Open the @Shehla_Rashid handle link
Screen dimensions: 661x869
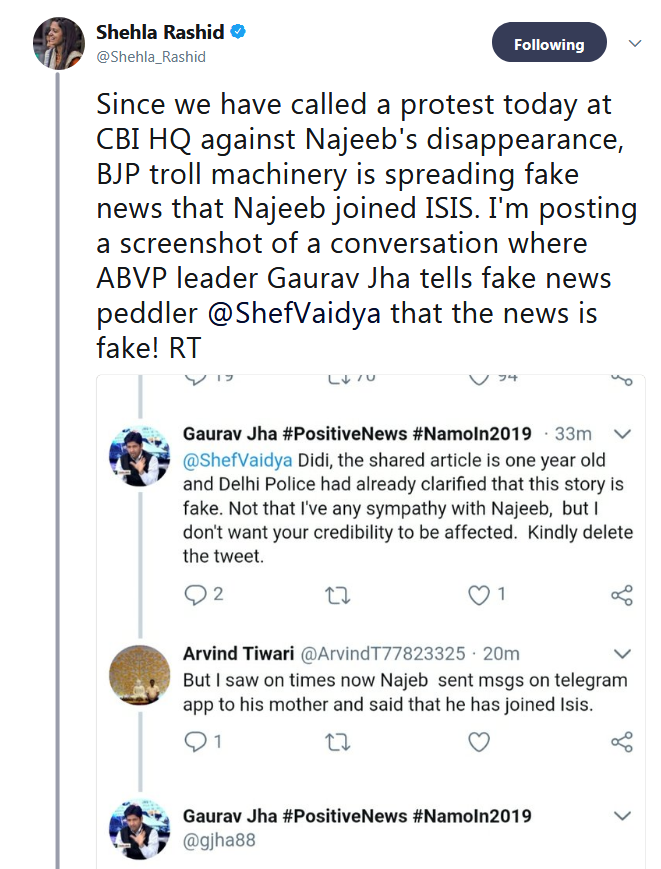coord(151,57)
